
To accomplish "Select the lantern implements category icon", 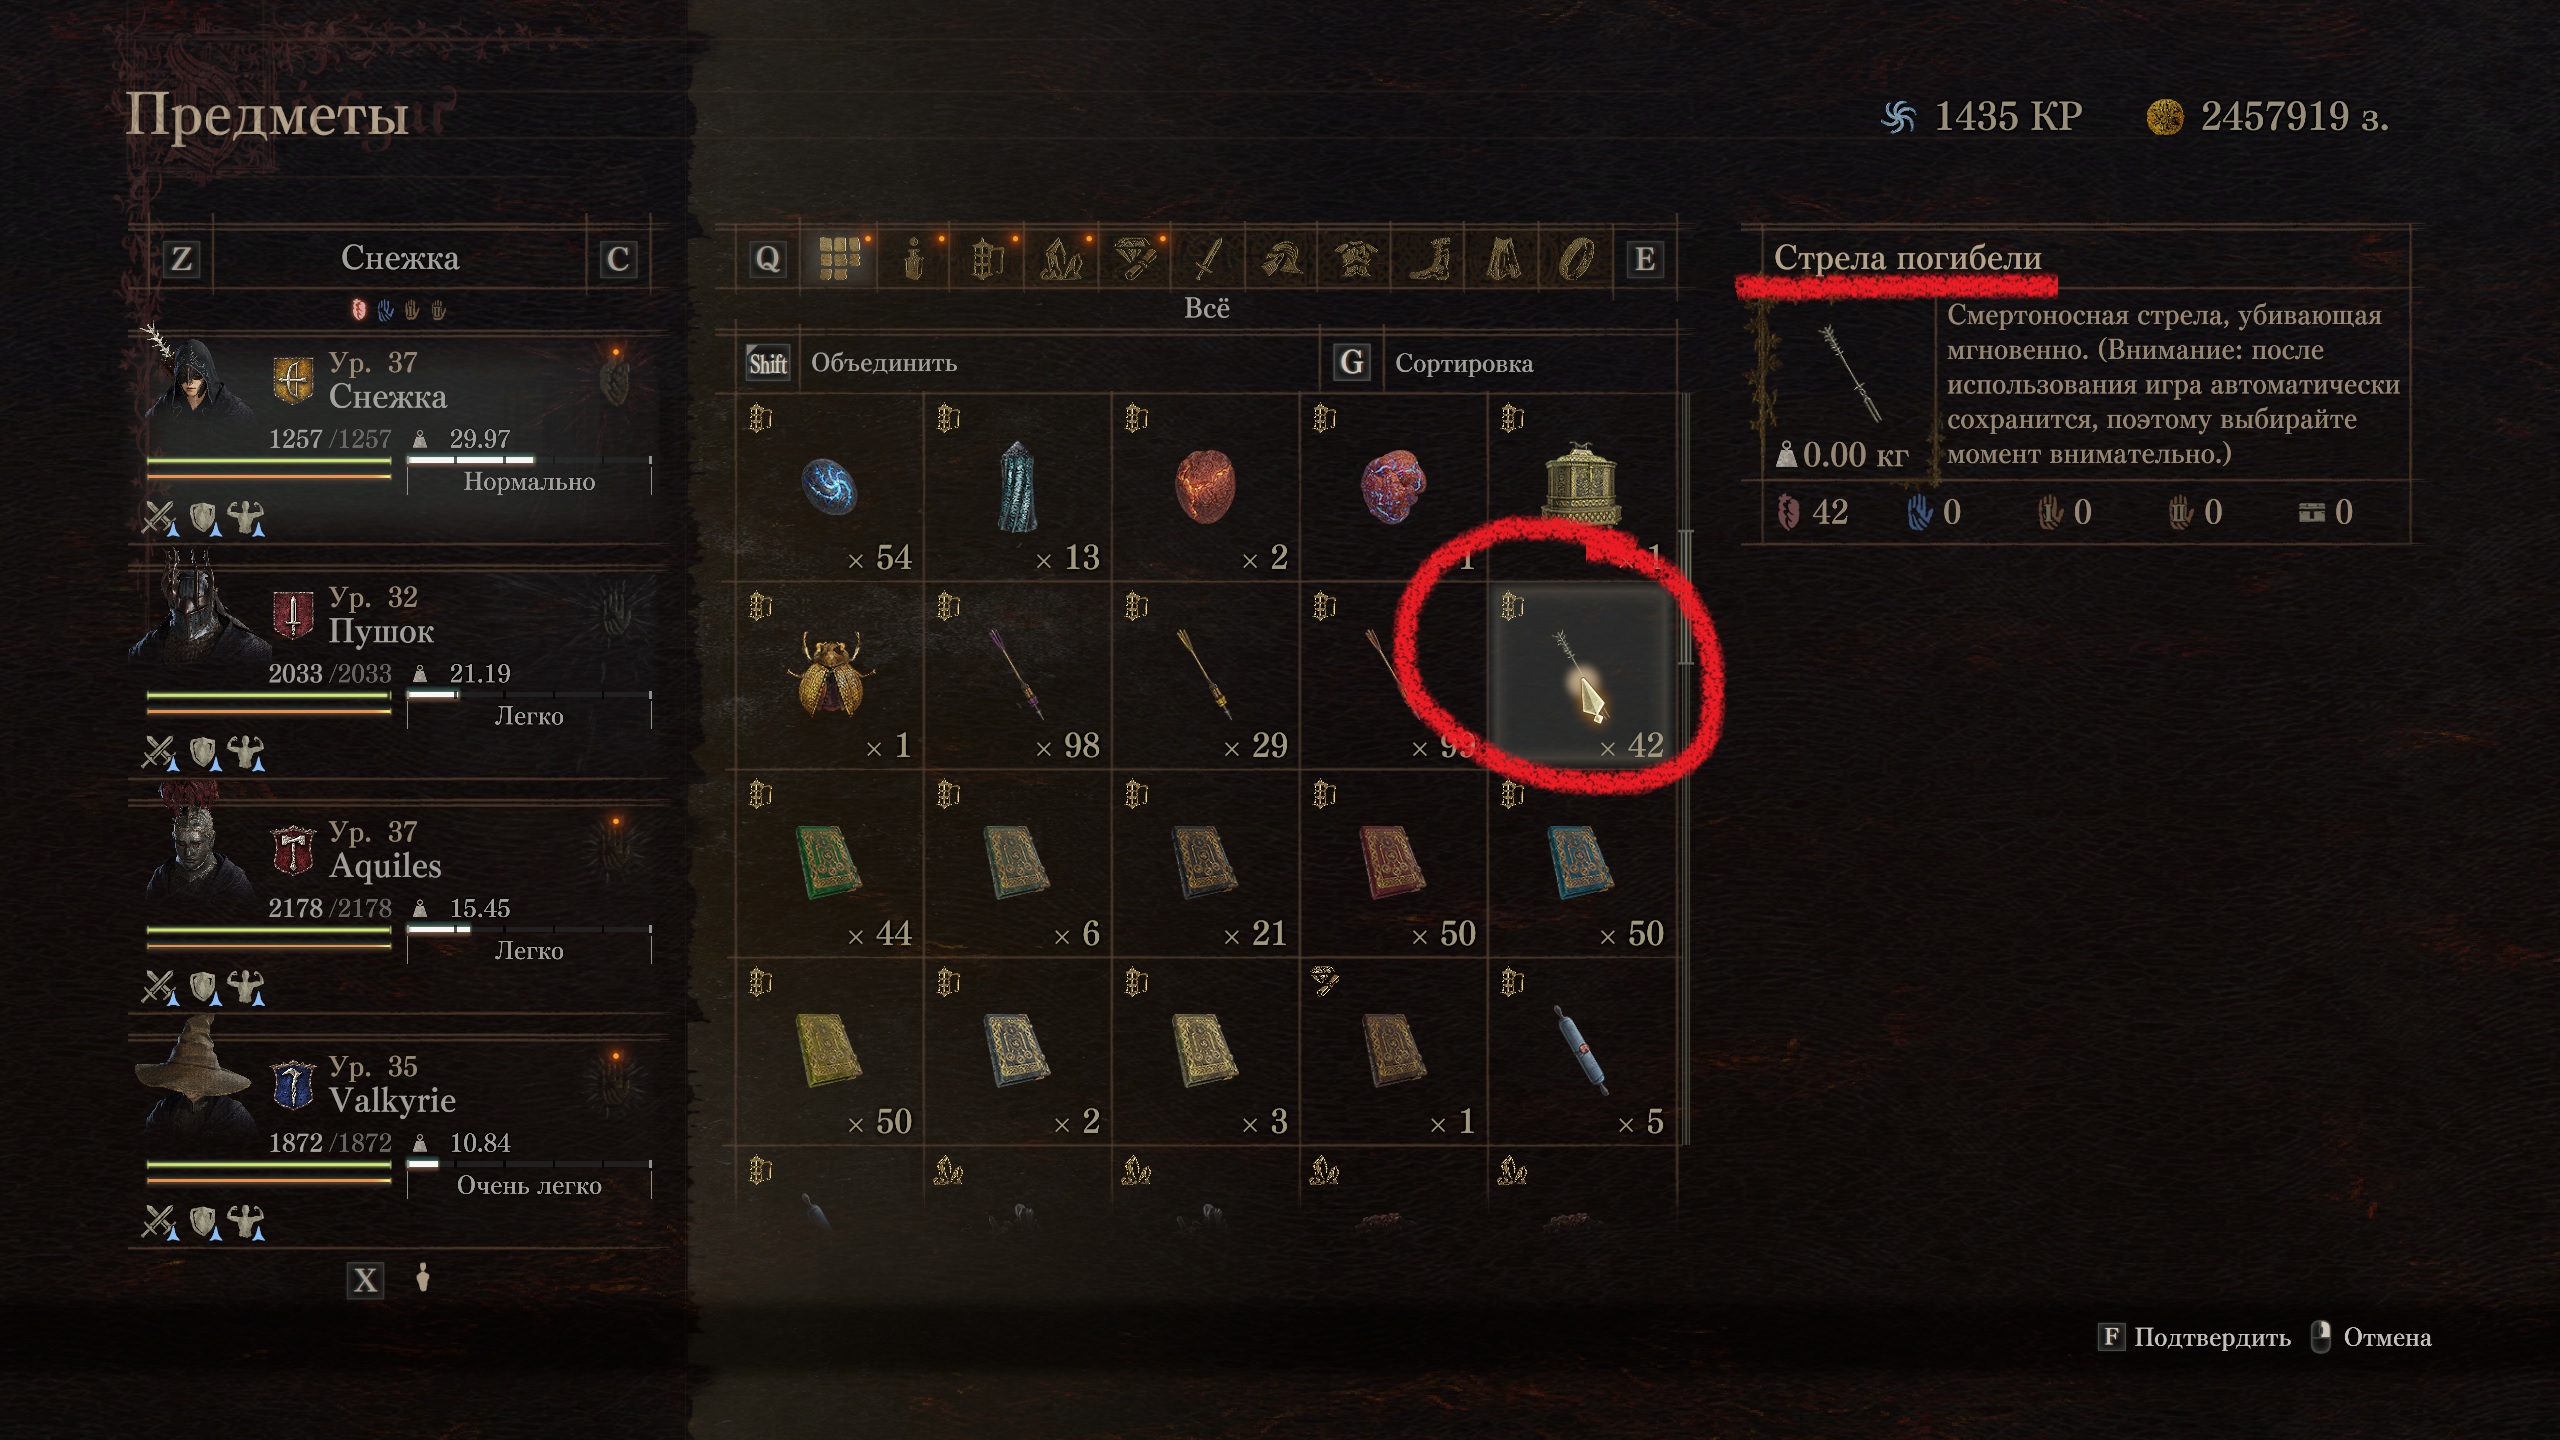I will click(x=988, y=260).
